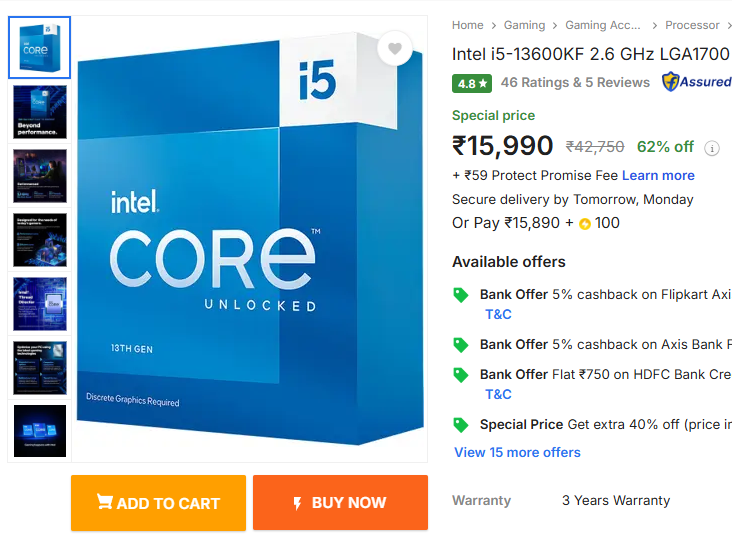The image size is (732, 538).
Task: Click the 4.8 star rating badge
Action: point(472,84)
